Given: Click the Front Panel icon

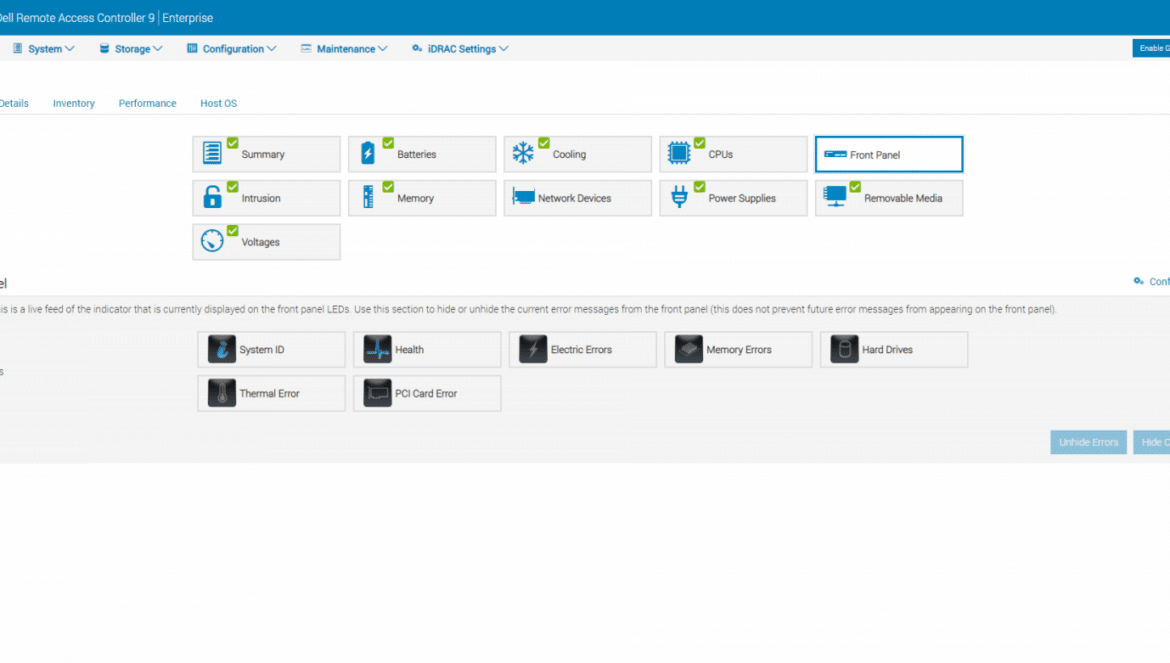Looking at the screenshot, I should (835, 154).
